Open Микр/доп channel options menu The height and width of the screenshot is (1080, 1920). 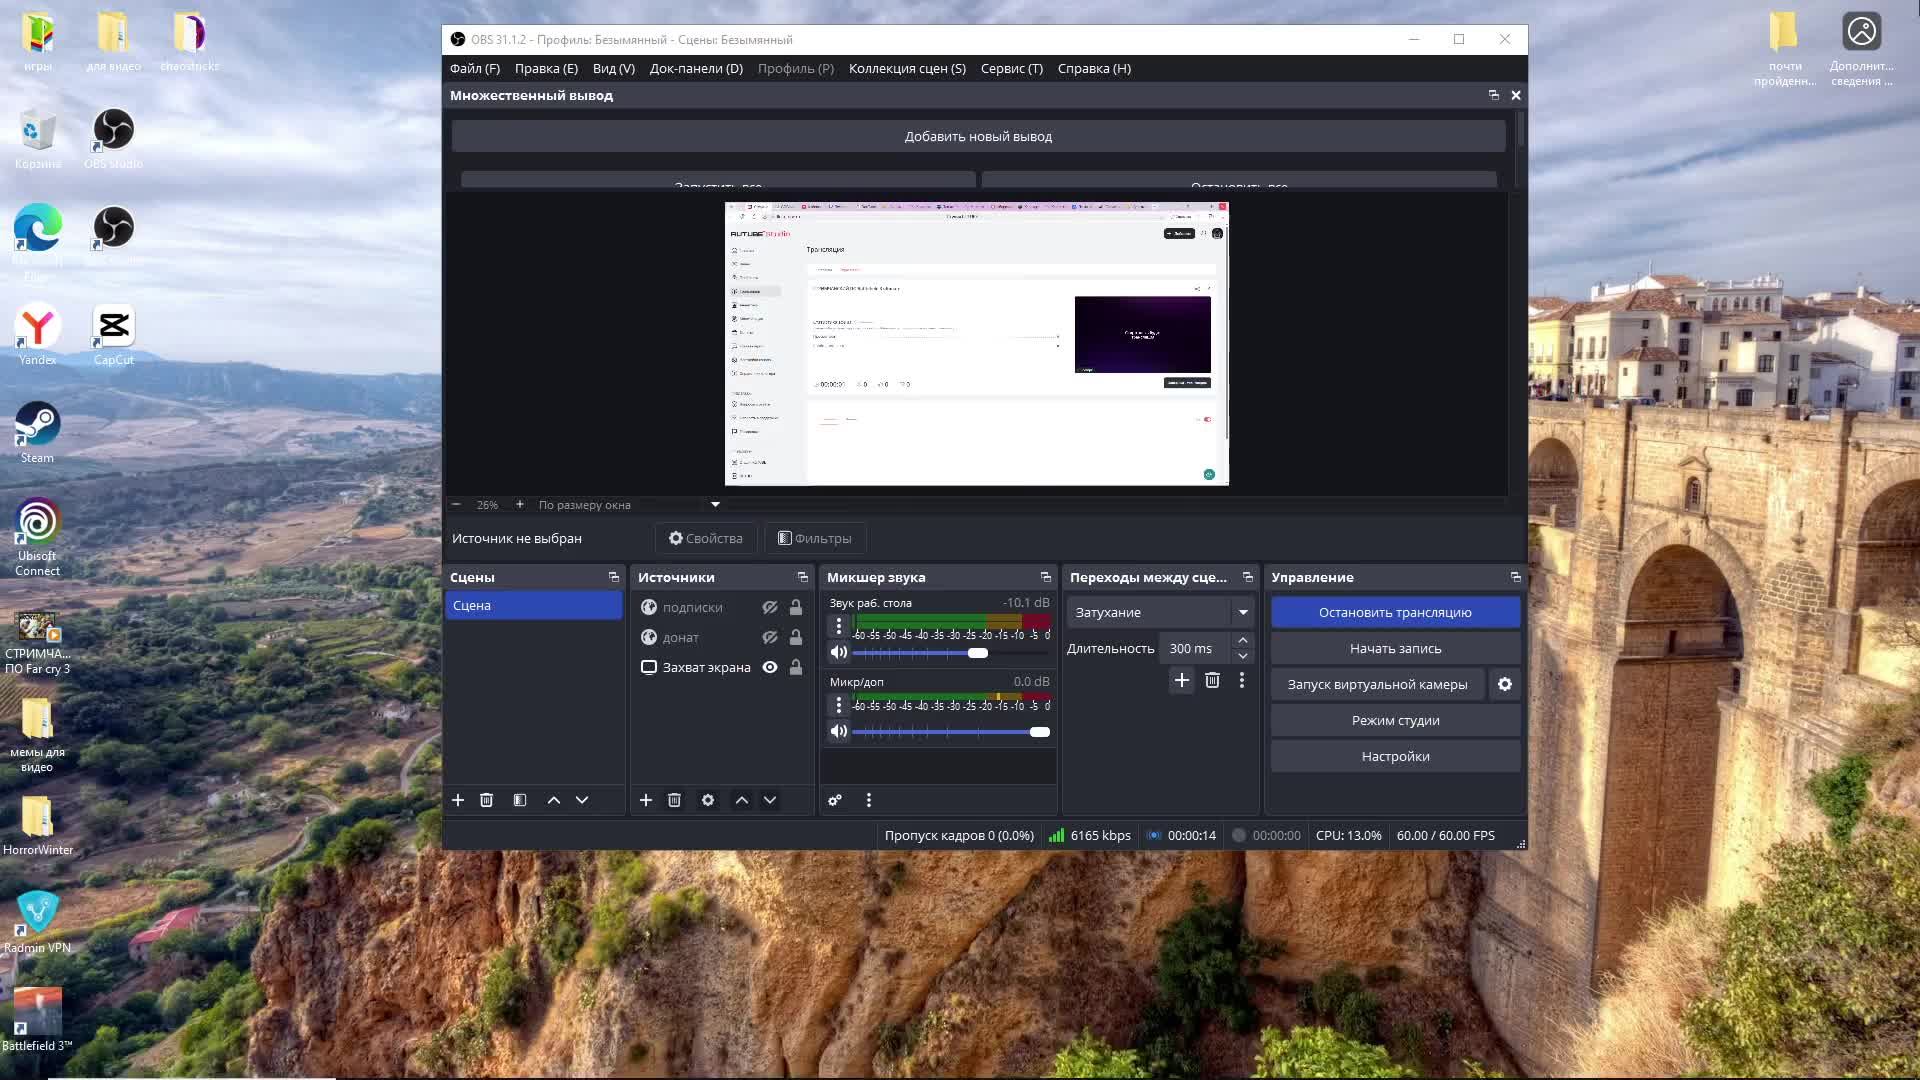(x=839, y=706)
